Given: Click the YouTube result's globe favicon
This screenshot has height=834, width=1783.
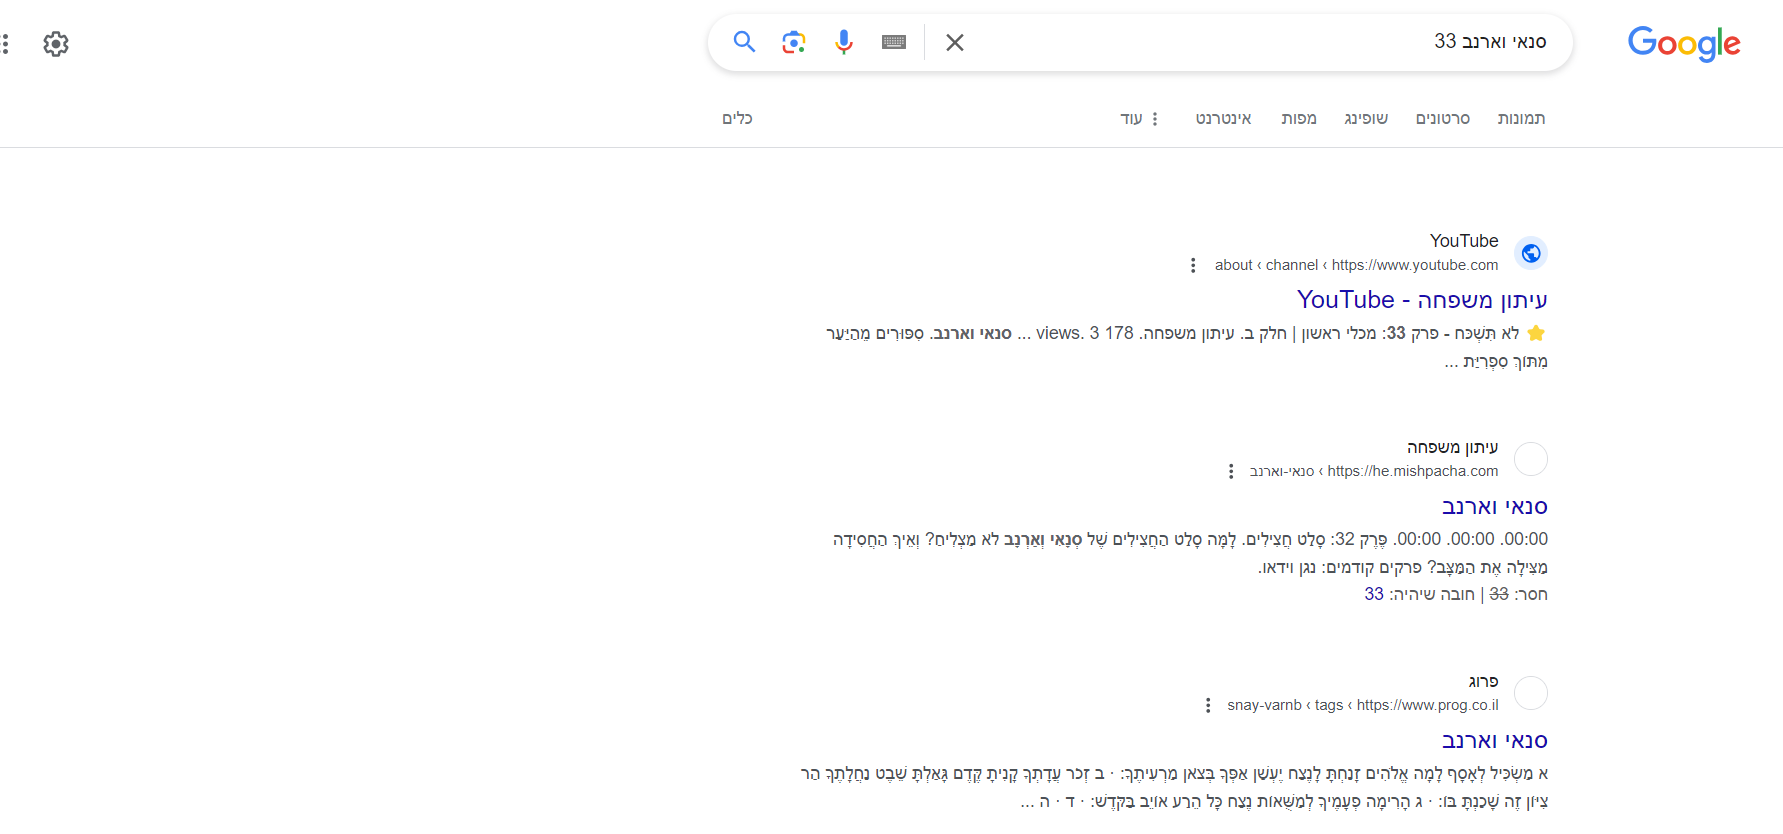Looking at the screenshot, I should pos(1531,253).
